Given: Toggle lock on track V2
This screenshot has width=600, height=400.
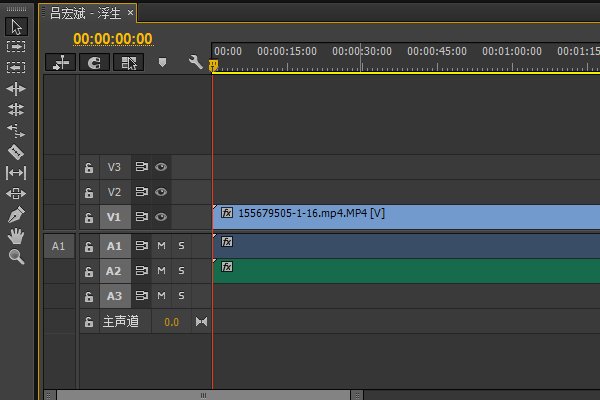Looking at the screenshot, I should [89, 192].
